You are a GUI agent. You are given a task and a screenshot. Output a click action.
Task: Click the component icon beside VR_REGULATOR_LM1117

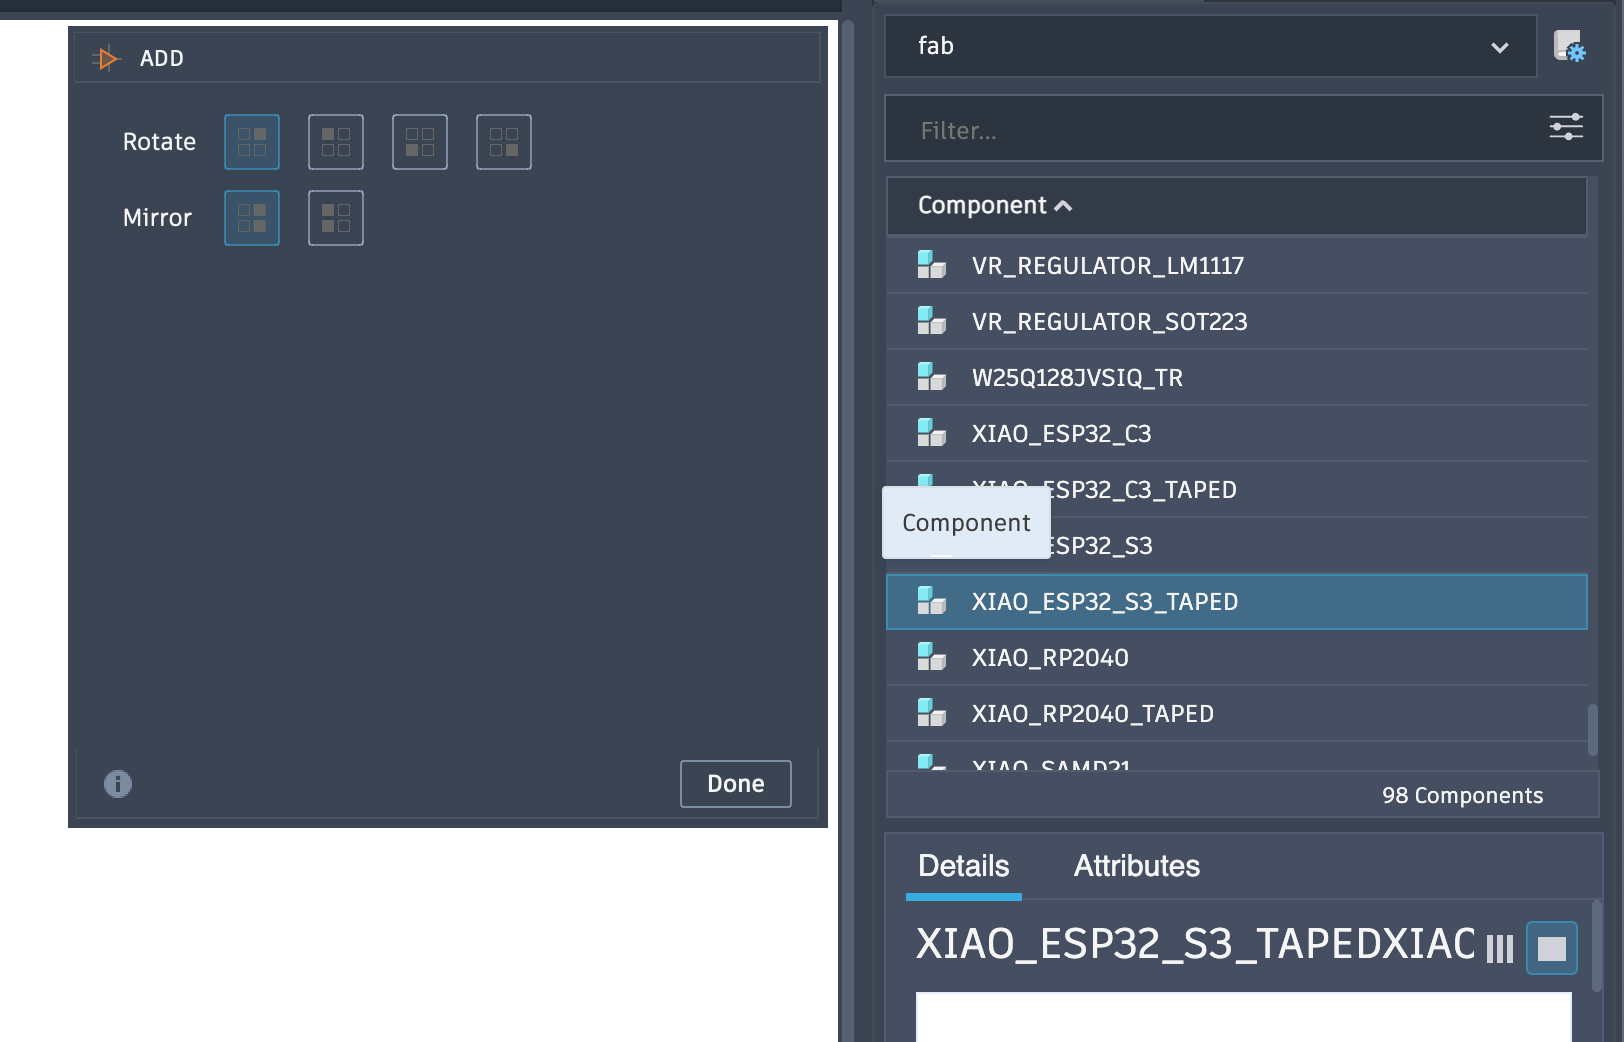(931, 265)
